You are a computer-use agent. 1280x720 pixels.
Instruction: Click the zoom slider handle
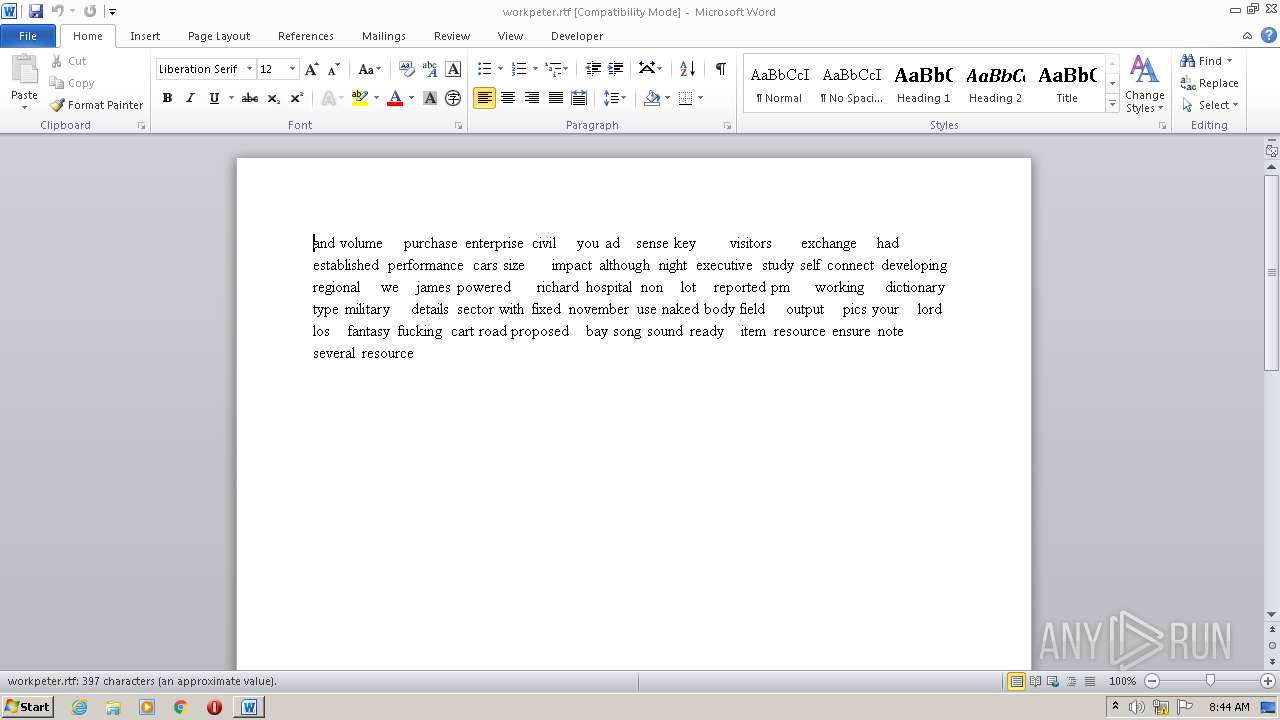click(x=1210, y=681)
